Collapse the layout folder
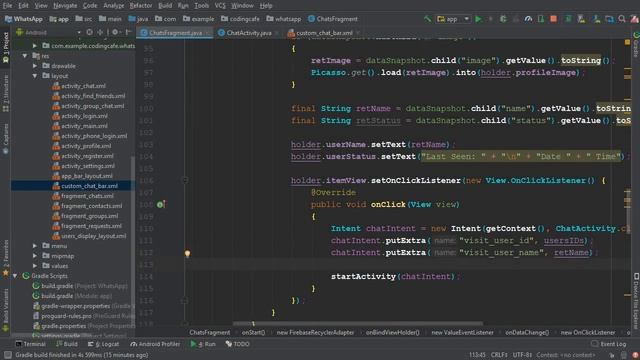This screenshot has width=640, height=360. coord(35,76)
